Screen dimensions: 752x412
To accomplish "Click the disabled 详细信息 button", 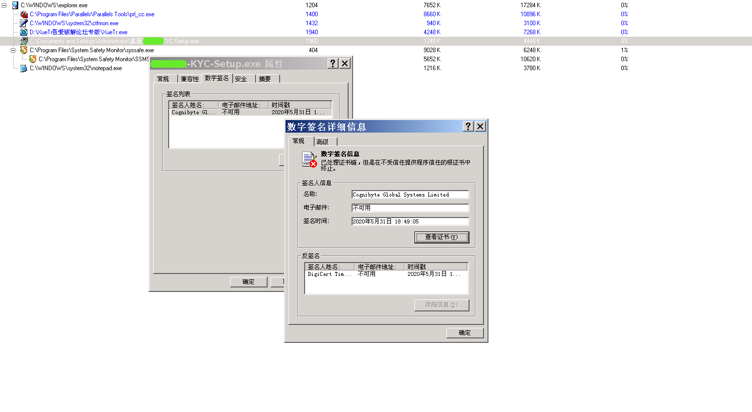I will (x=441, y=305).
